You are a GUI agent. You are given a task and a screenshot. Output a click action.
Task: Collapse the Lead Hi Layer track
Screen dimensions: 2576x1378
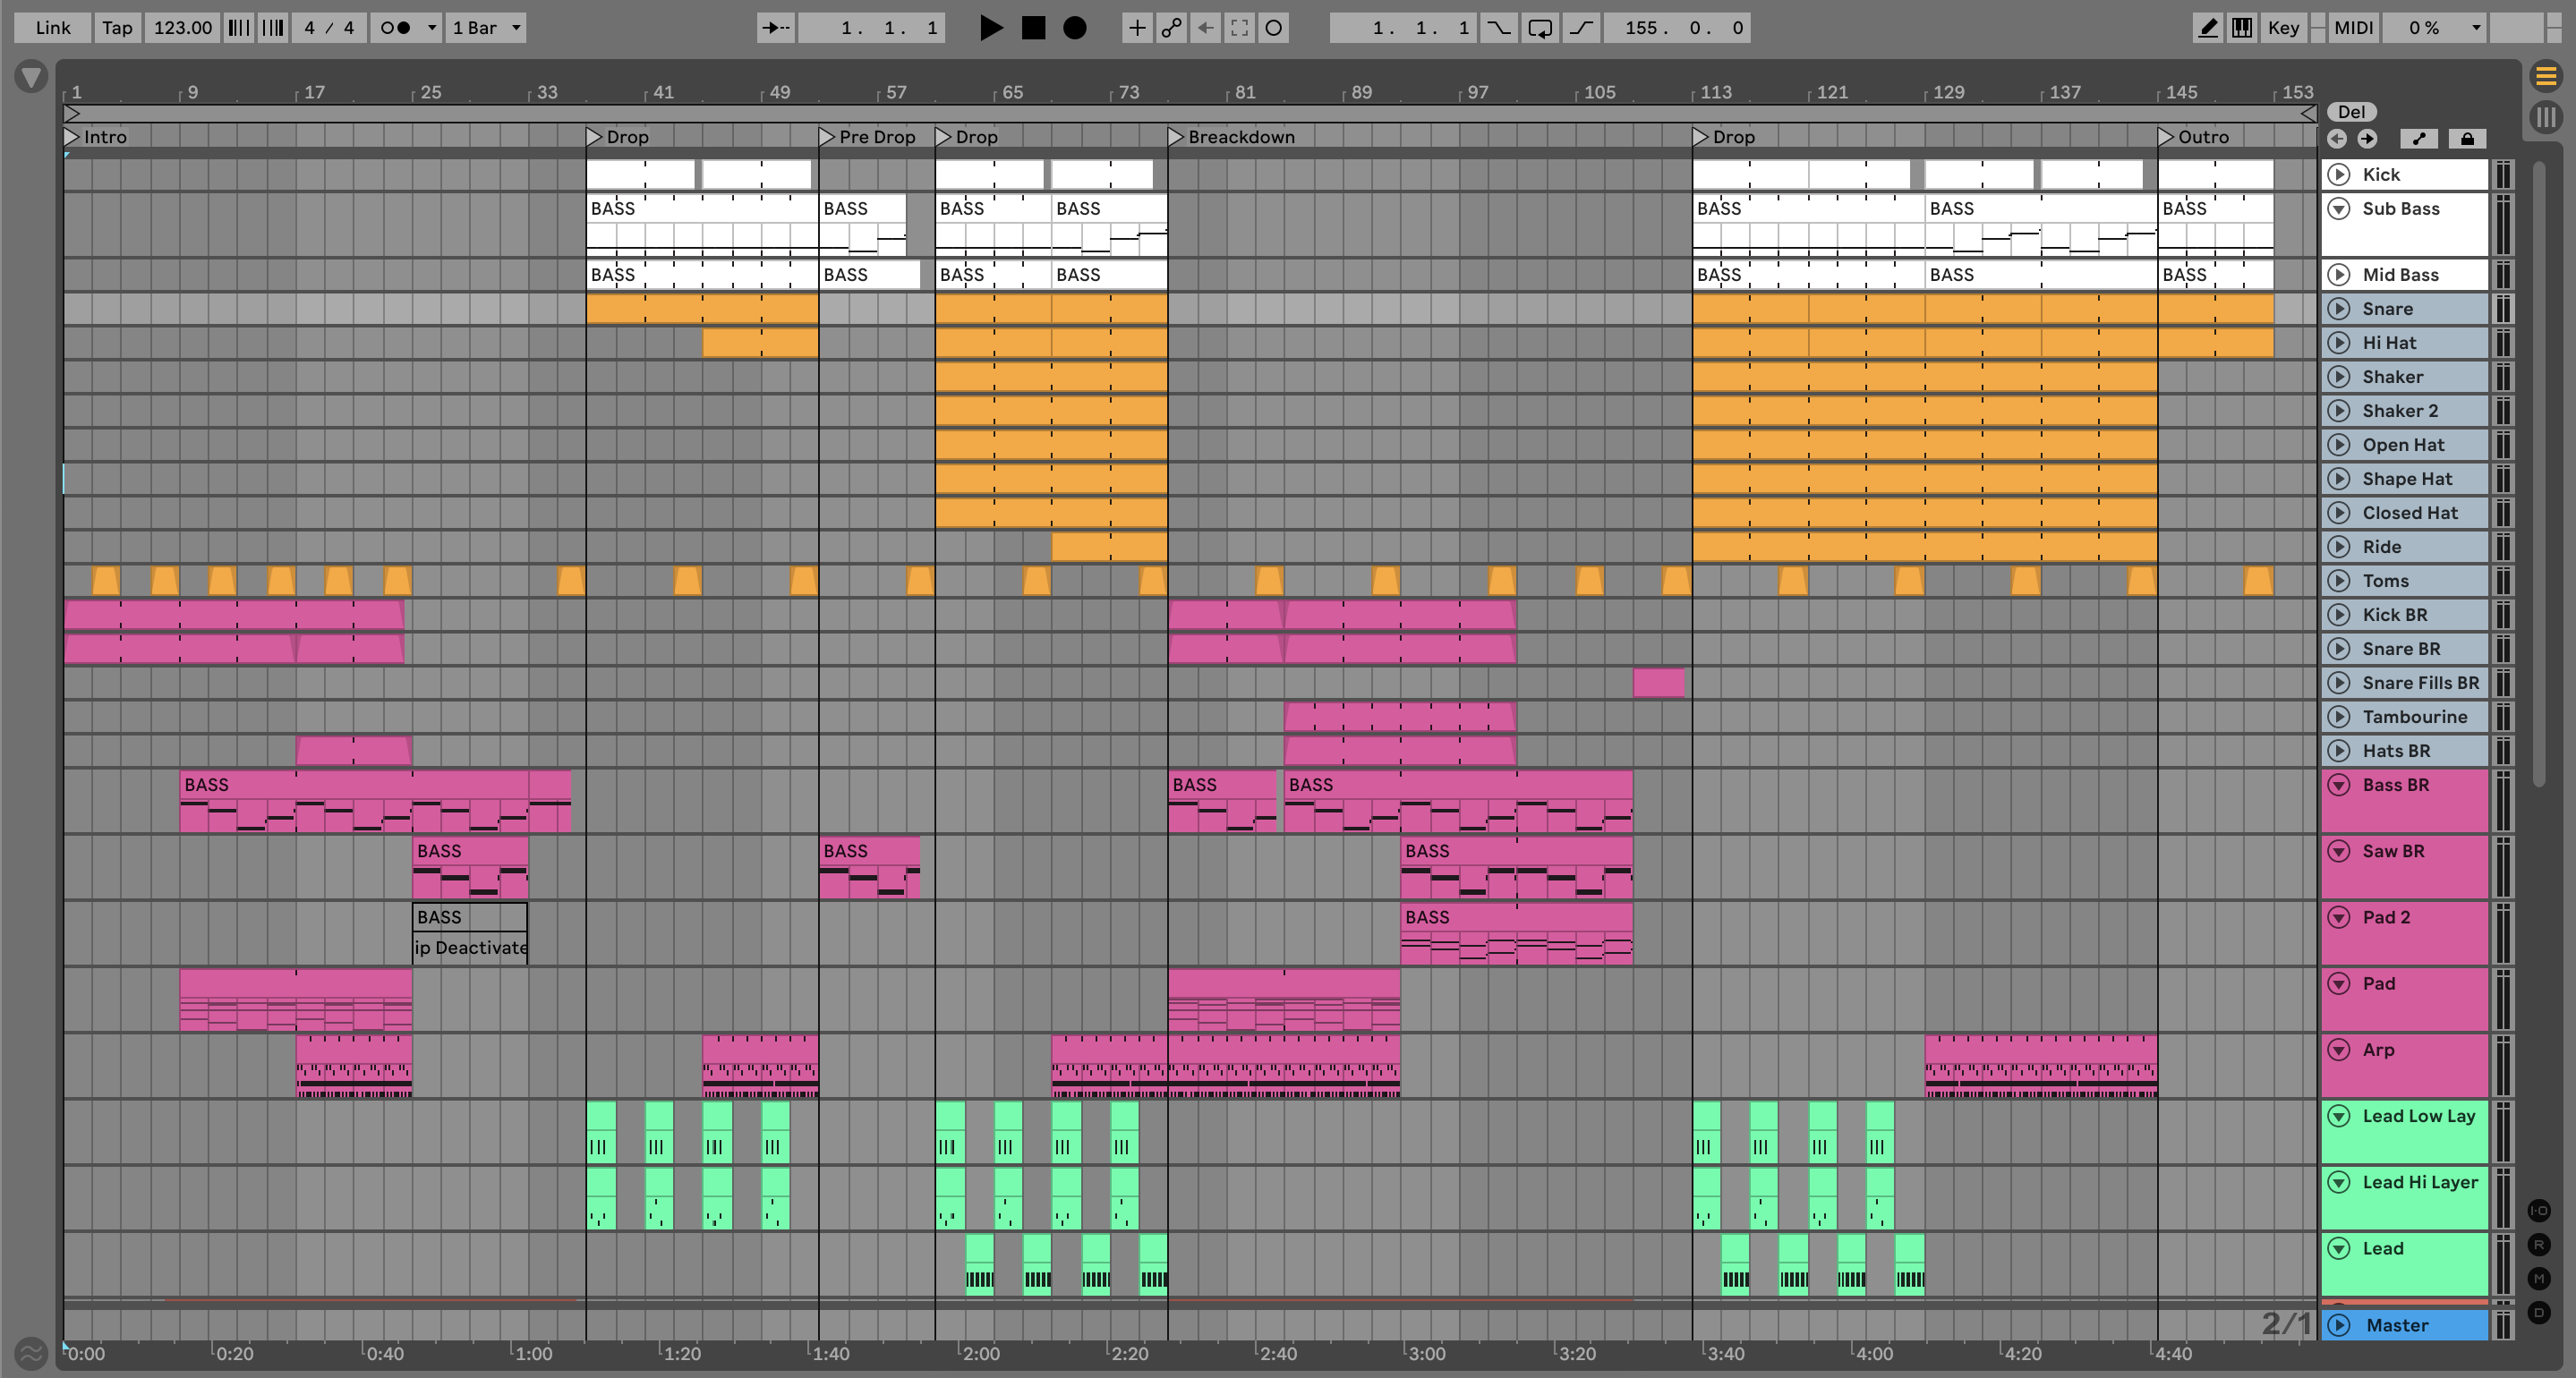point(2339,1182)
